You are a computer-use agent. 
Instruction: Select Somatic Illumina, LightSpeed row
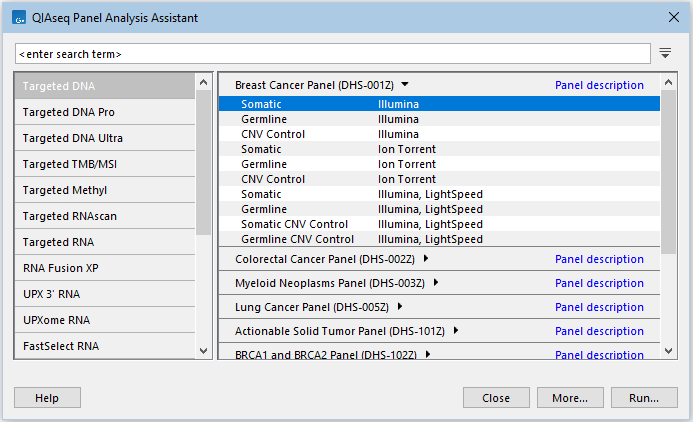(439, 194)
